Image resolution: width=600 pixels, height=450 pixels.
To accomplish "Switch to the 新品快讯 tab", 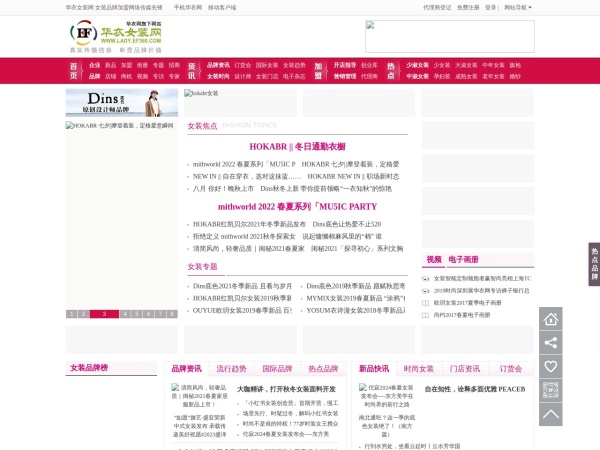I will [x=374, y=368].
